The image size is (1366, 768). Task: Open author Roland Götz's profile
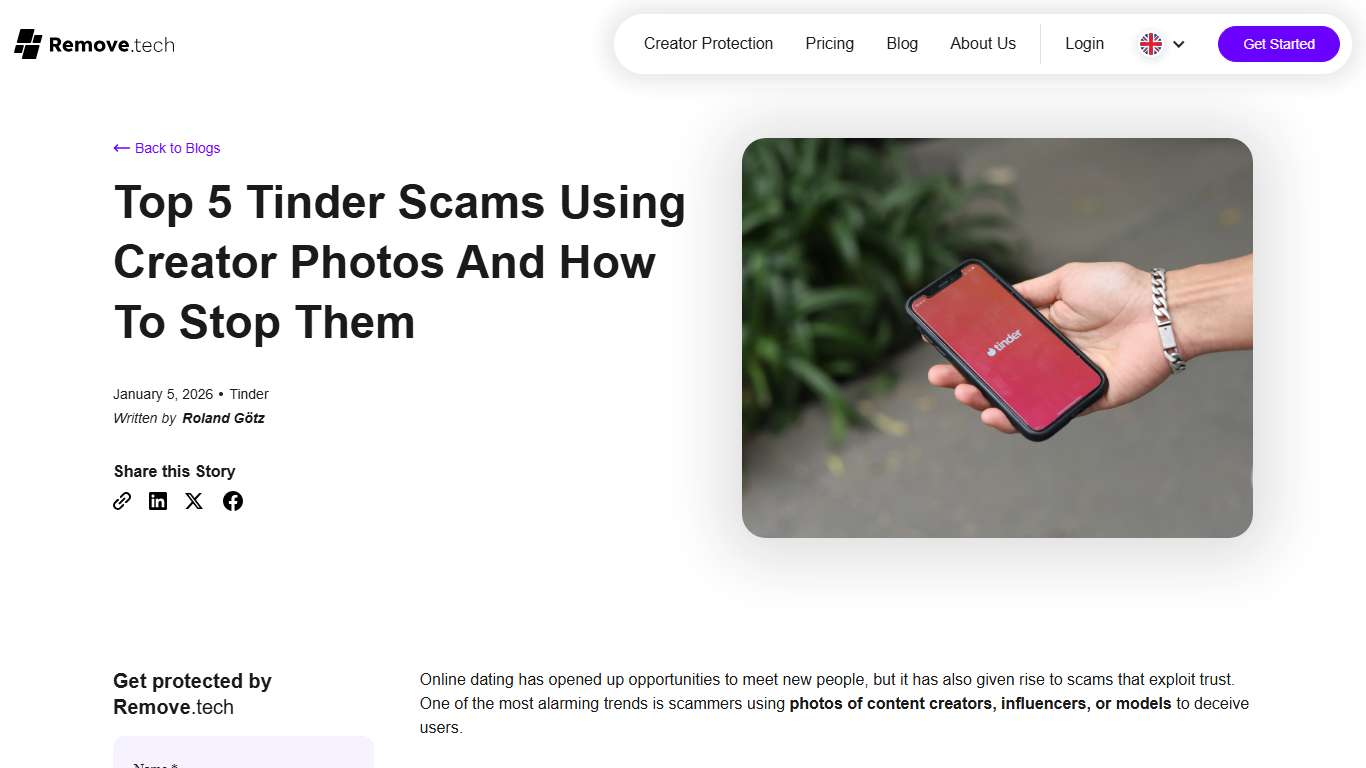click(223, 418)
